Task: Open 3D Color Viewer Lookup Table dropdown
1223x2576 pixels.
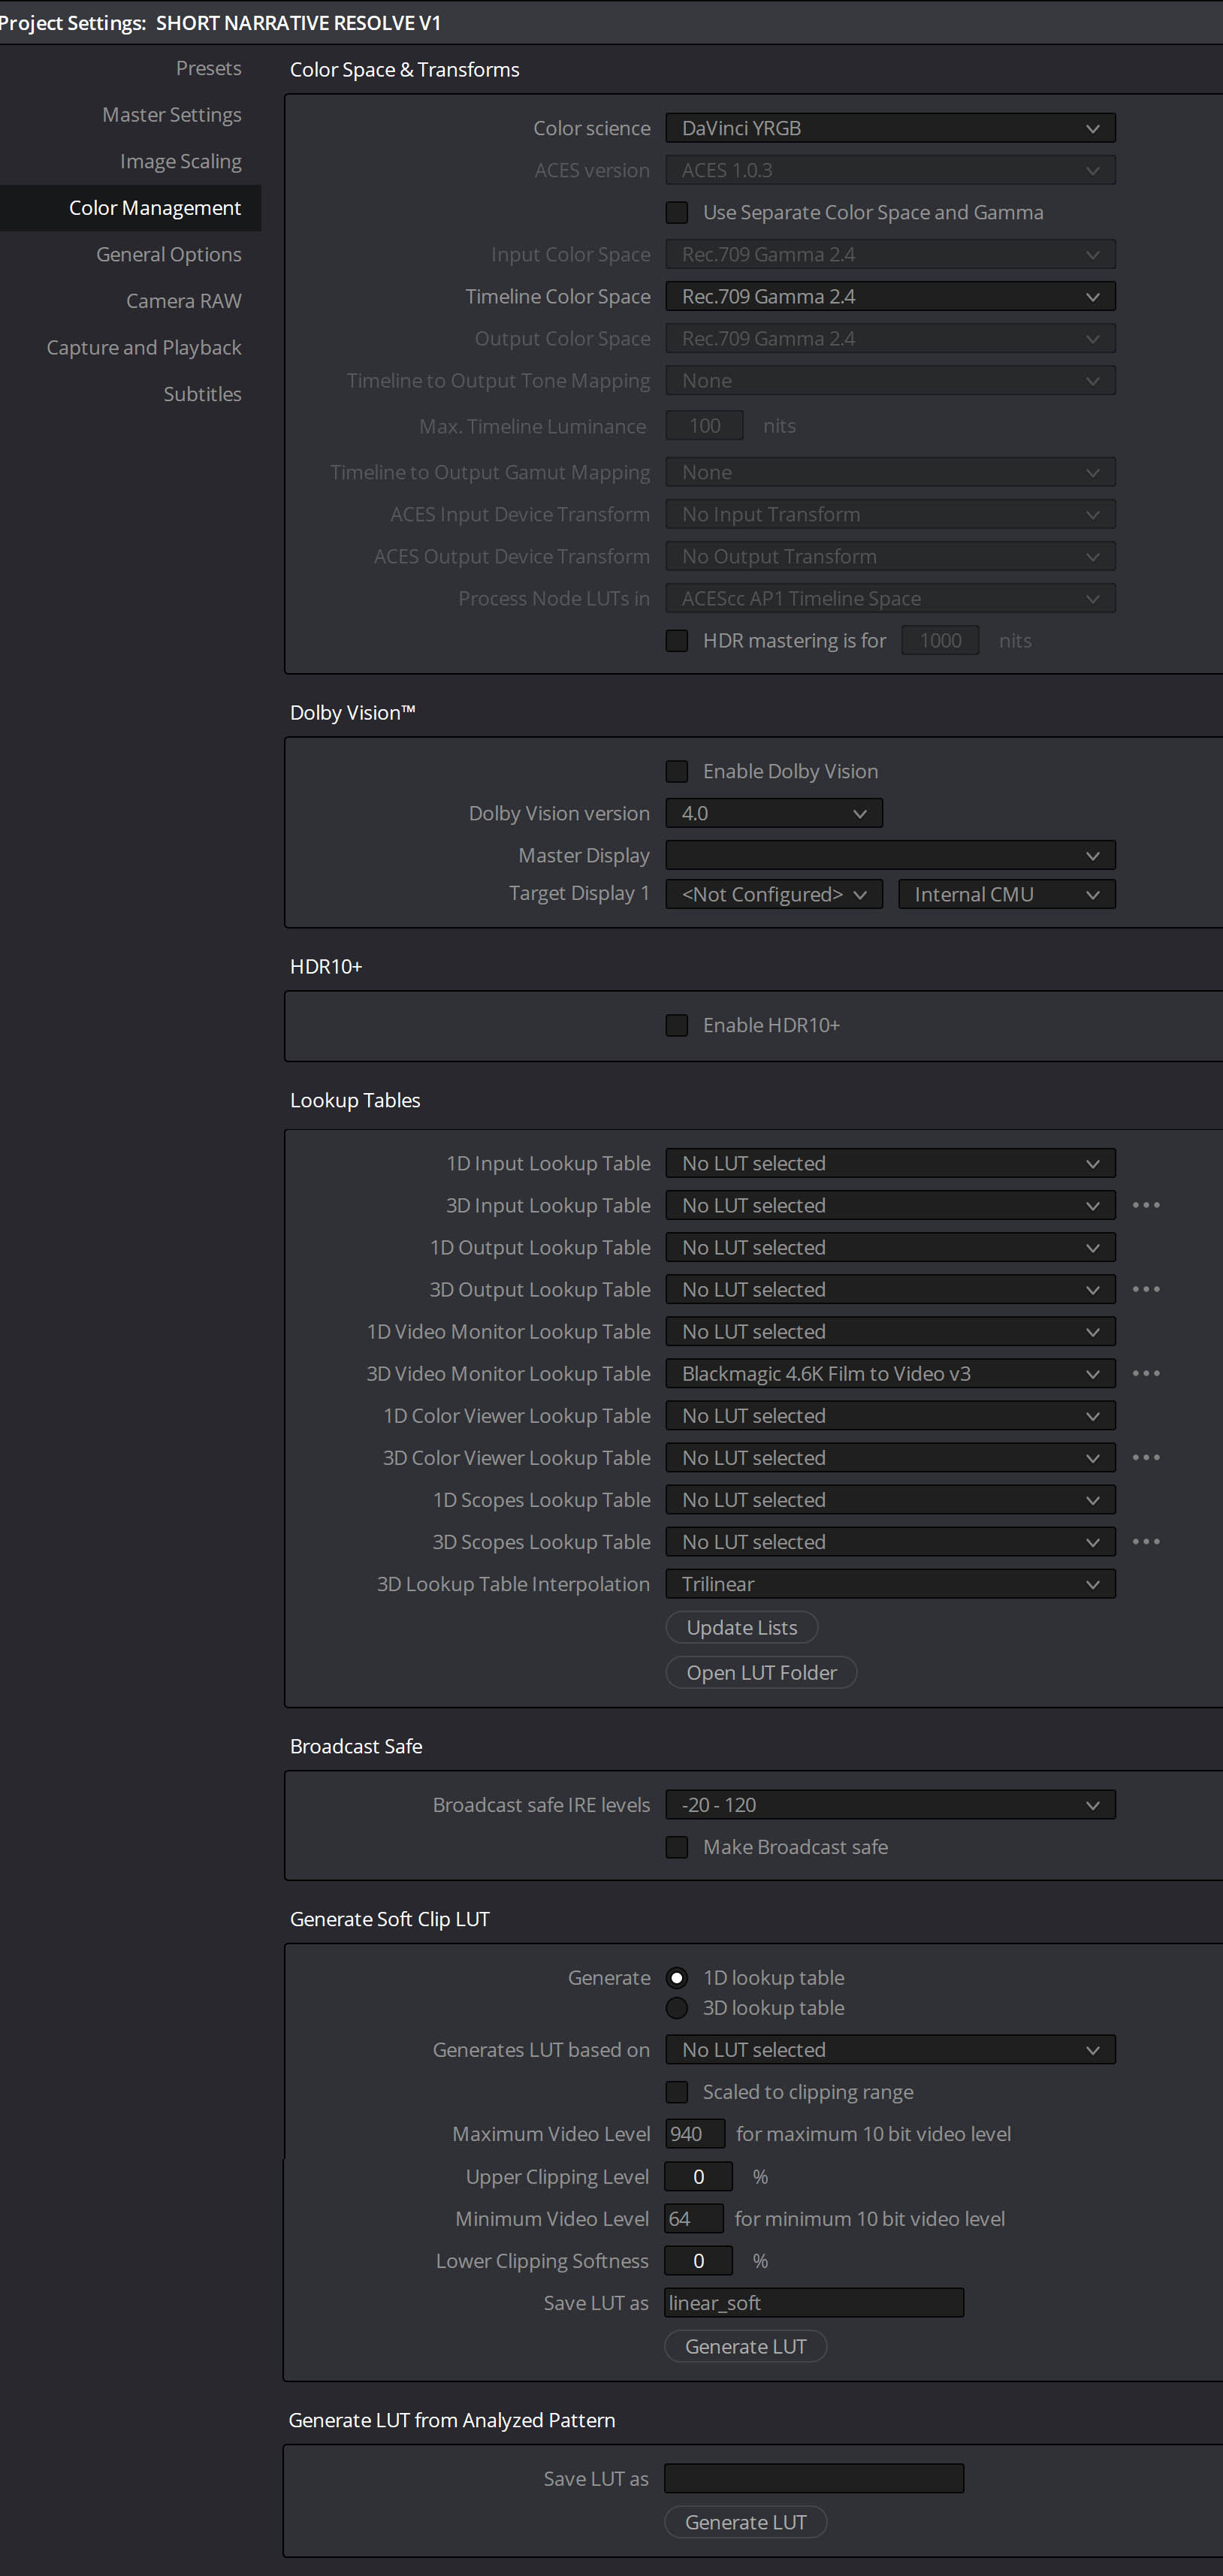Action: pyautogui.click(x=890, y=1457)
